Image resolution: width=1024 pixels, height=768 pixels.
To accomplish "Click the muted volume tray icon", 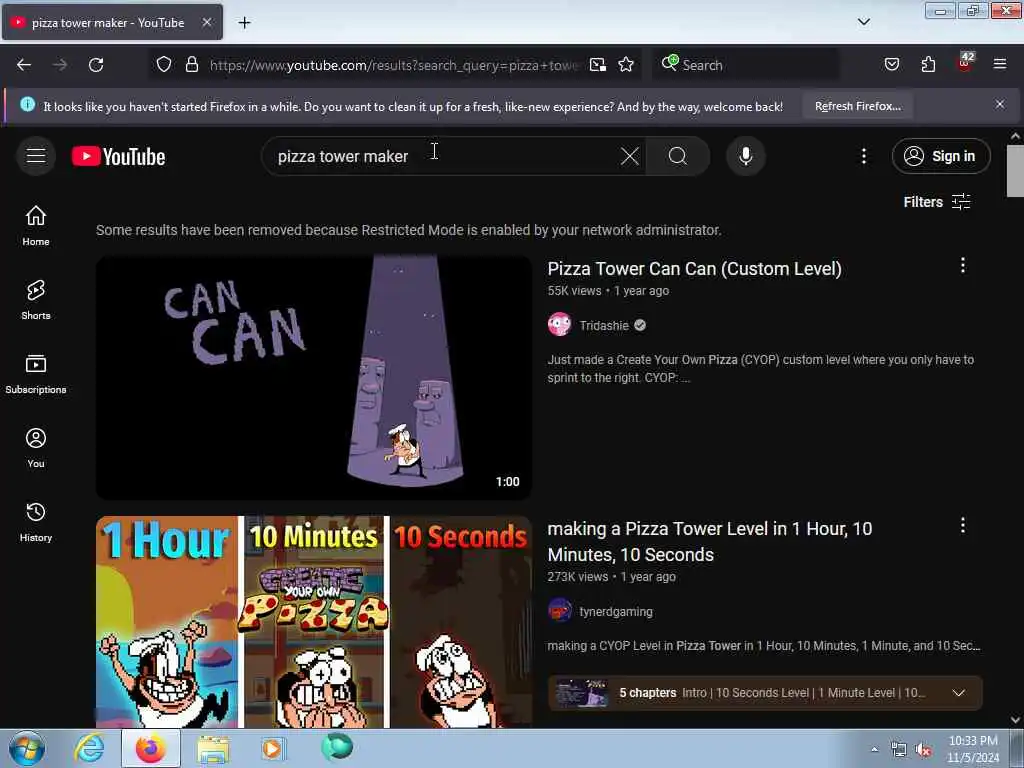I will (923, 750).
